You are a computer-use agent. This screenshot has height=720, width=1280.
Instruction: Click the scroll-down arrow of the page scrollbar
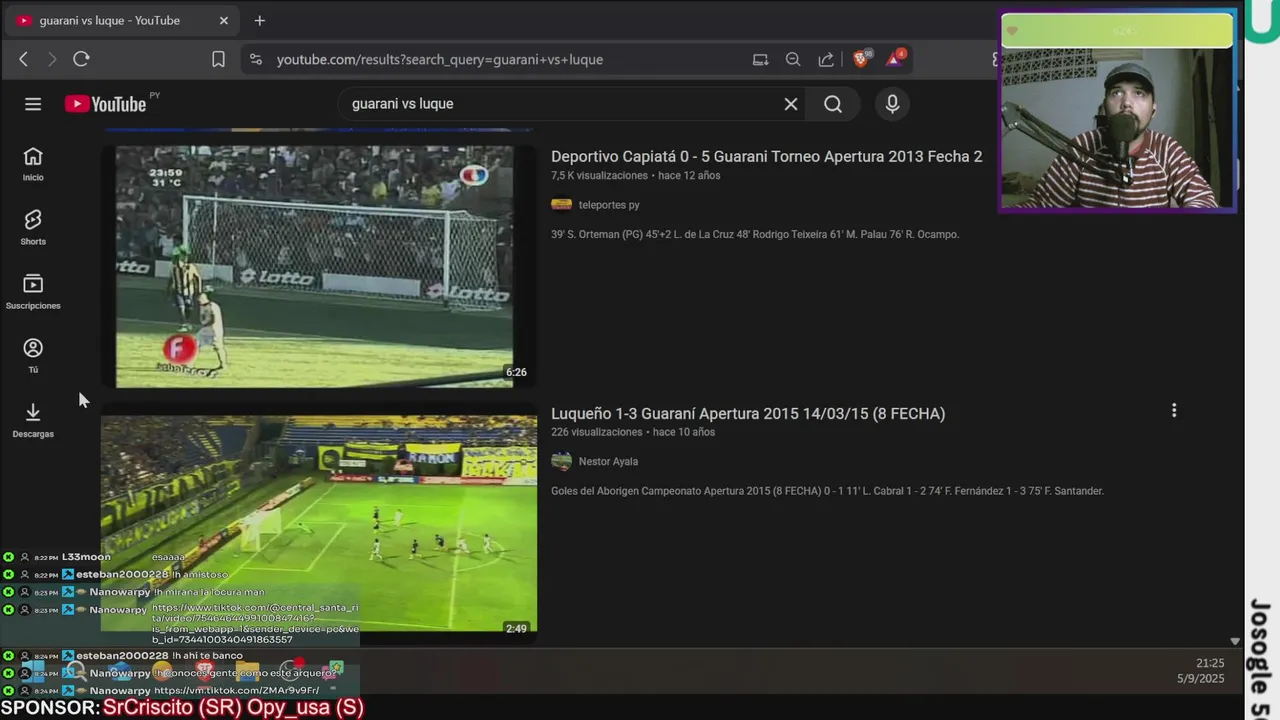point(1235,641)
